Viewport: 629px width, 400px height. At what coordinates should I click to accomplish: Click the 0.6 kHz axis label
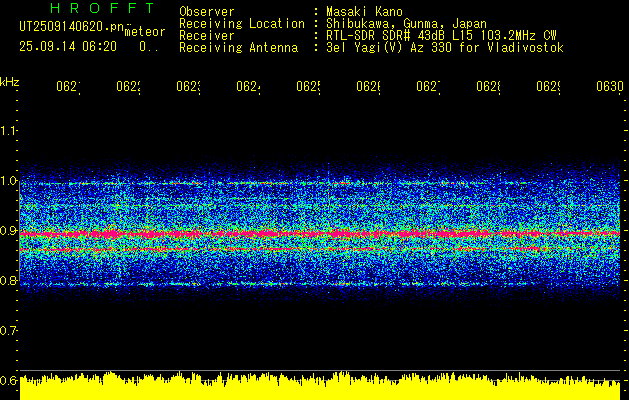[x=8, y=380]
